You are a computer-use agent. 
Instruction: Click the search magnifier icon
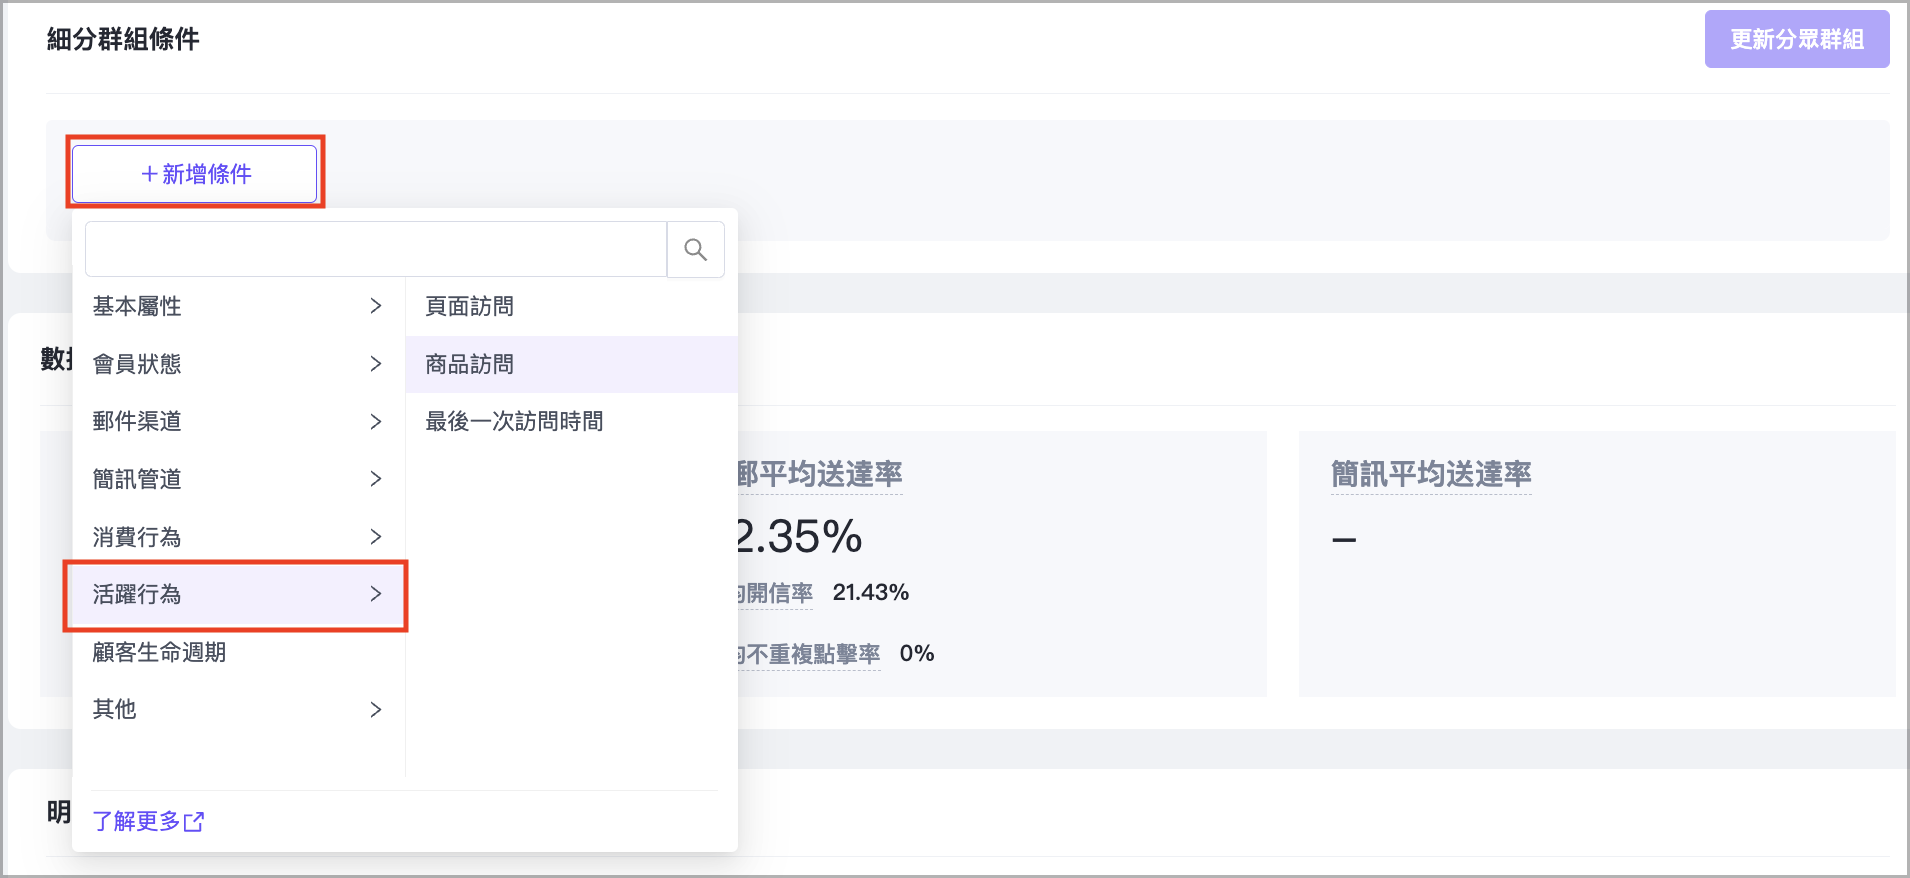pyautogui.click(x=695, y=249)
